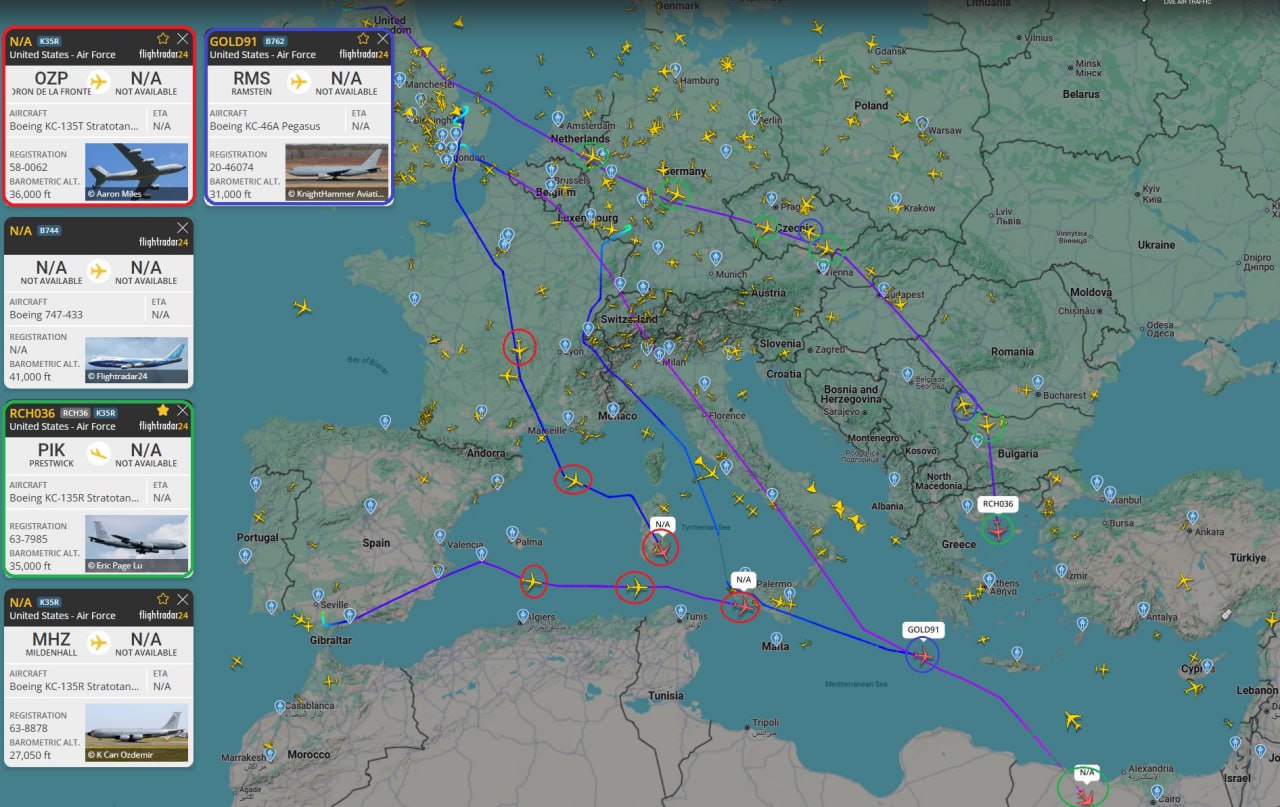Viewport: 1280px width, 807px height.
Task: Unfavorite RCH036 with its filled star
Action: point(163,411)
